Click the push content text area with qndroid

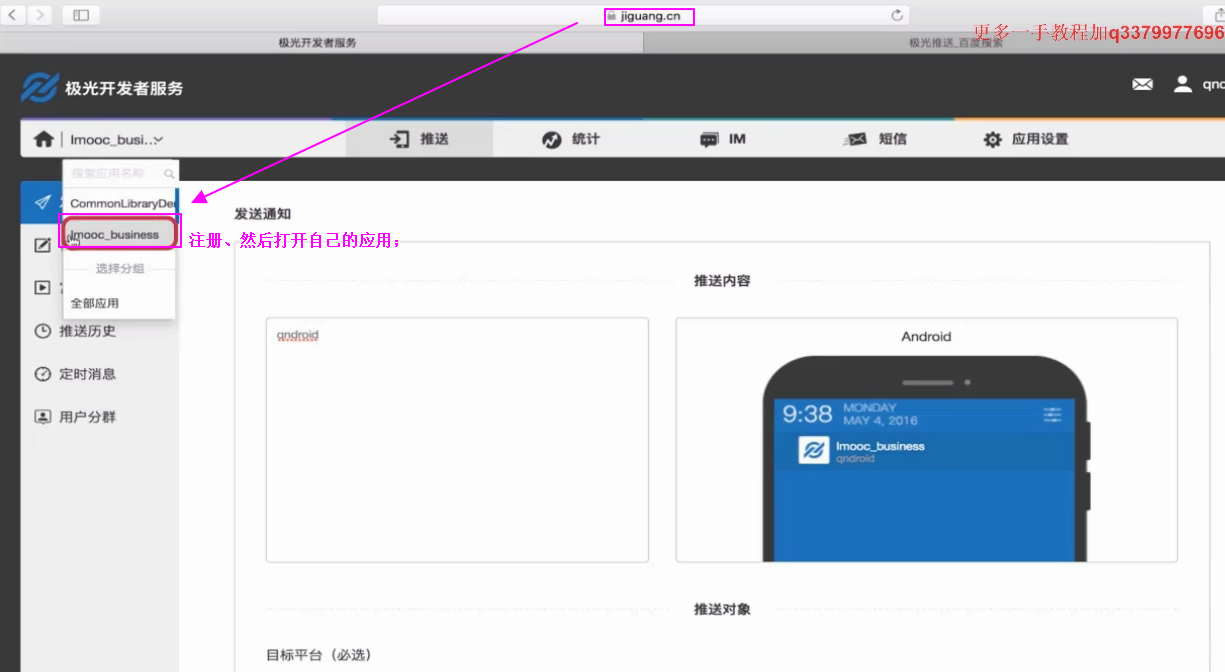pos(457,440)
